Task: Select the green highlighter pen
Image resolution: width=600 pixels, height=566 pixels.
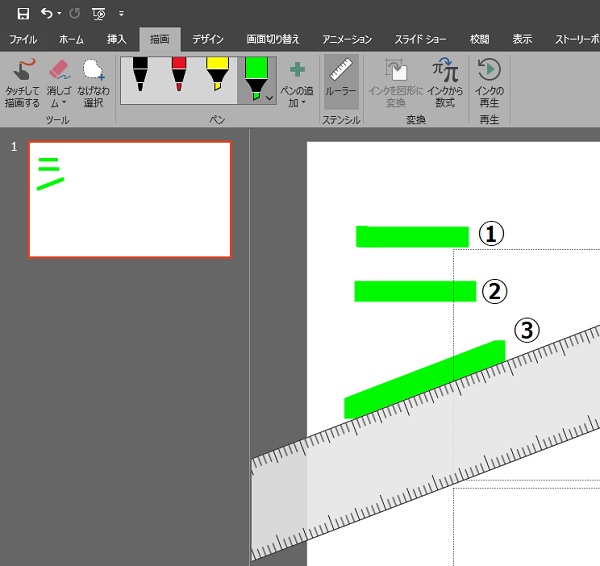Action: 256,79
